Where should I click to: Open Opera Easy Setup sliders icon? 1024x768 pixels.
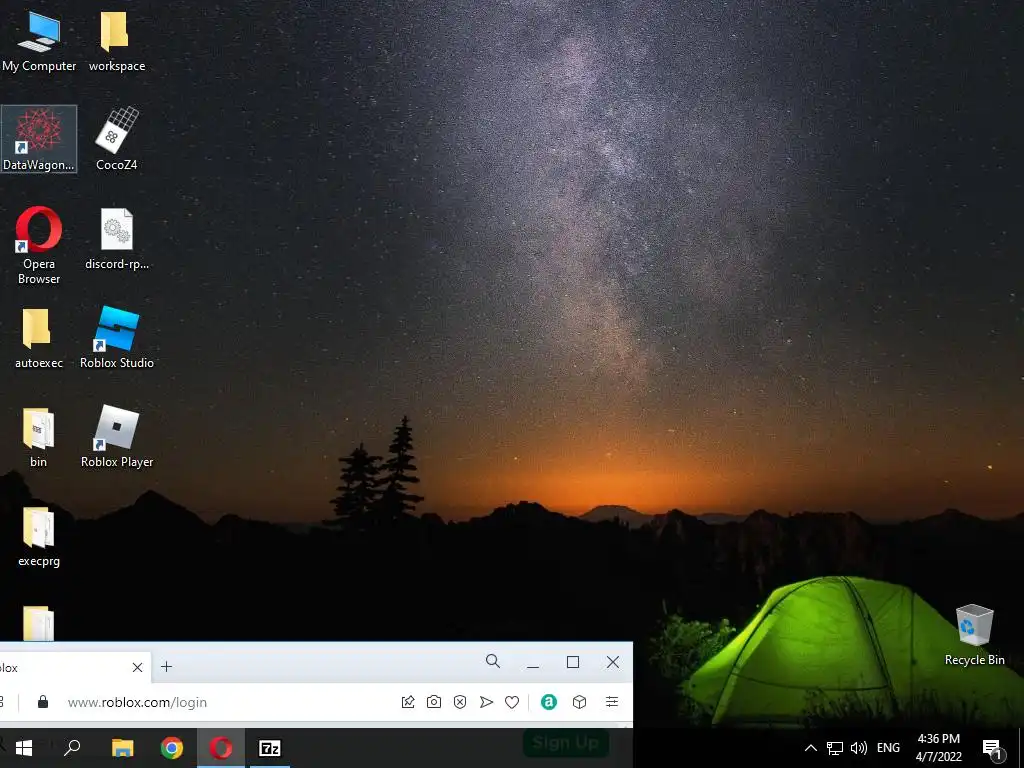[x=612, y=702]
